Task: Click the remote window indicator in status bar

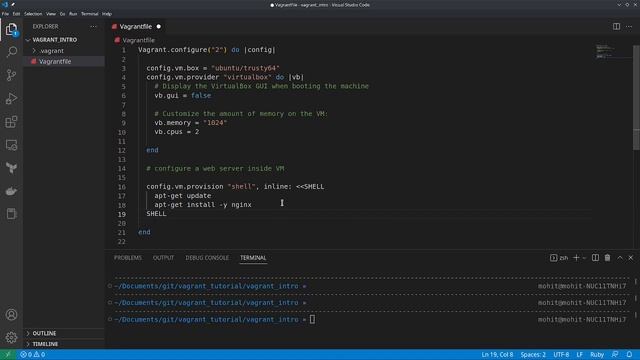Action: pyautogui.click(x=7, y=354)
